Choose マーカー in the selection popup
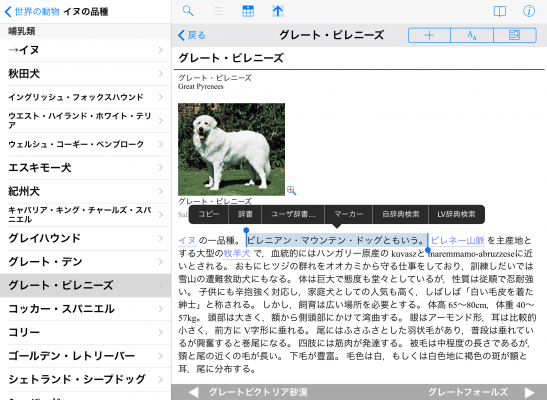 click(x=349, y=214)
